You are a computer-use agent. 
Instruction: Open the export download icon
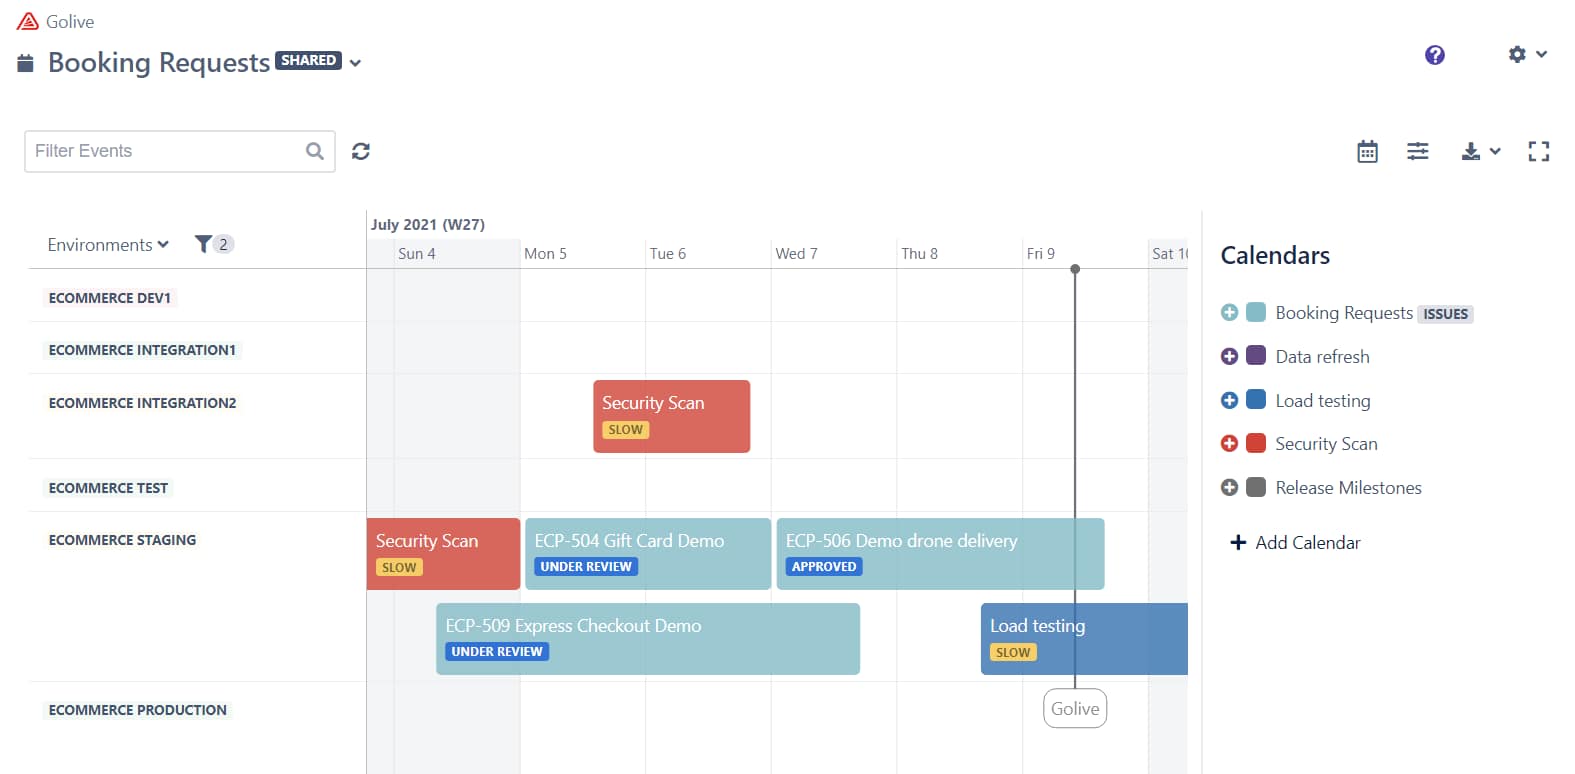coord(1472,151)
